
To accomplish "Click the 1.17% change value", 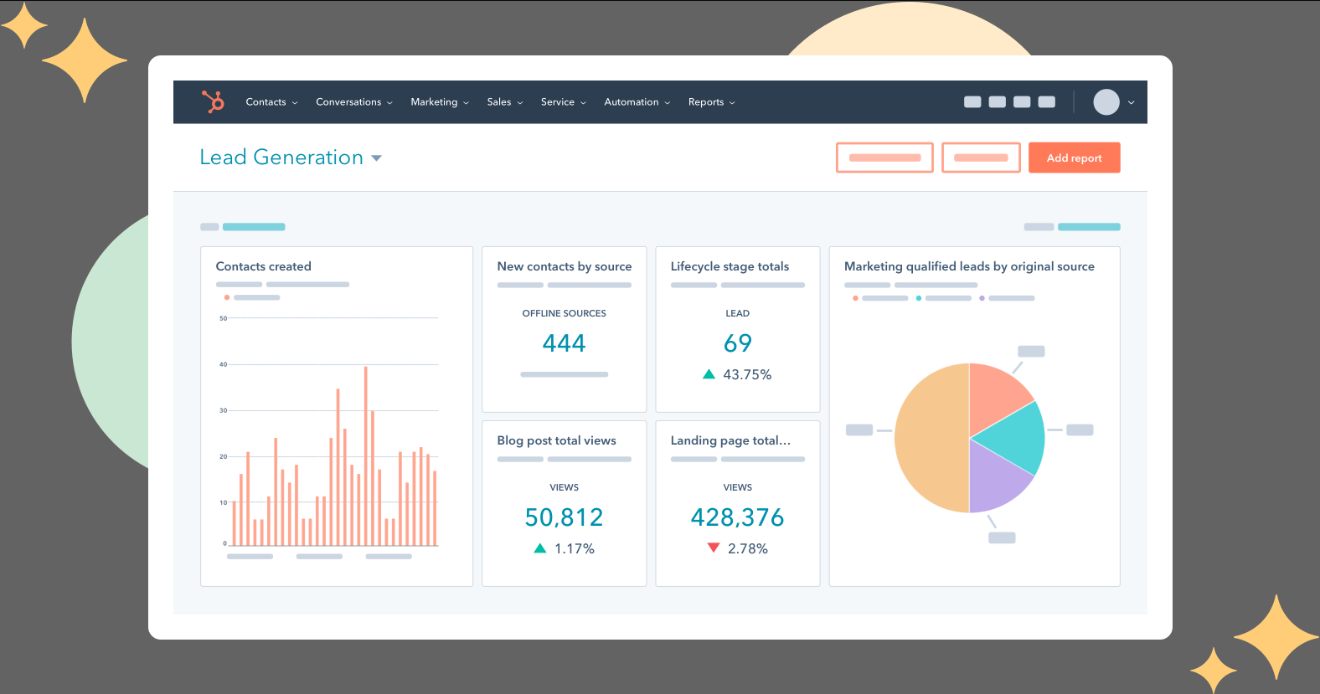I will (x=574, y=548).
